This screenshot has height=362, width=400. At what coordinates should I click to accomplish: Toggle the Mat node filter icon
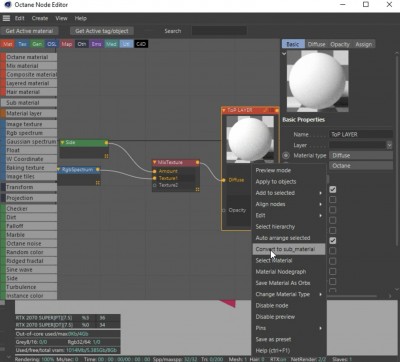(x=7, y=44)
